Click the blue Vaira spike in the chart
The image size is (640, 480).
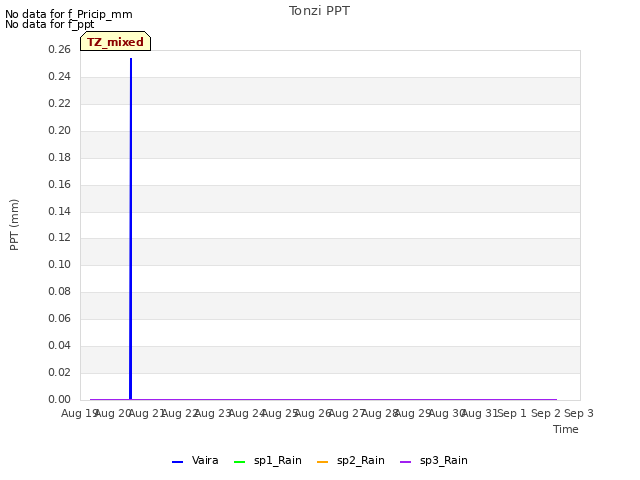(131, 229)
